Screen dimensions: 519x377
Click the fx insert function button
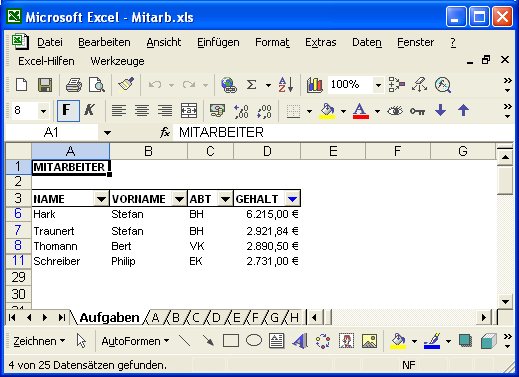(x=165, y=133)
